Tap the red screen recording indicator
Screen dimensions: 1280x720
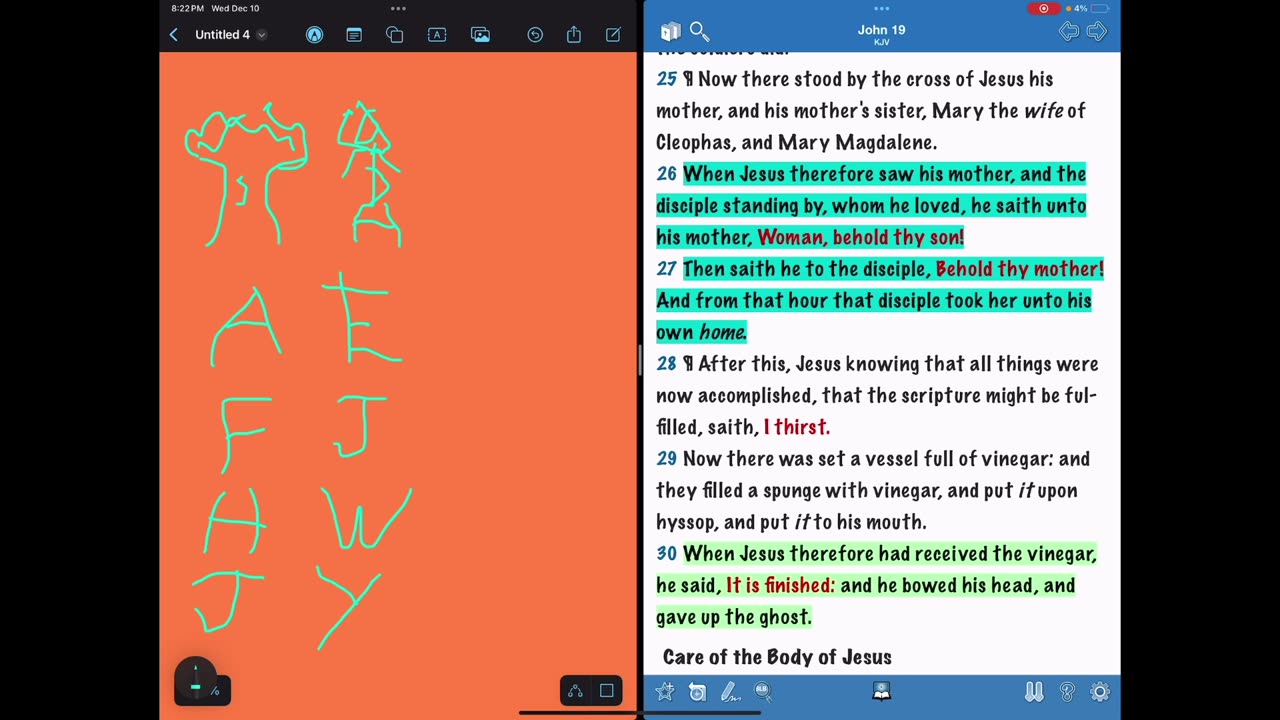pos(1043,8)
